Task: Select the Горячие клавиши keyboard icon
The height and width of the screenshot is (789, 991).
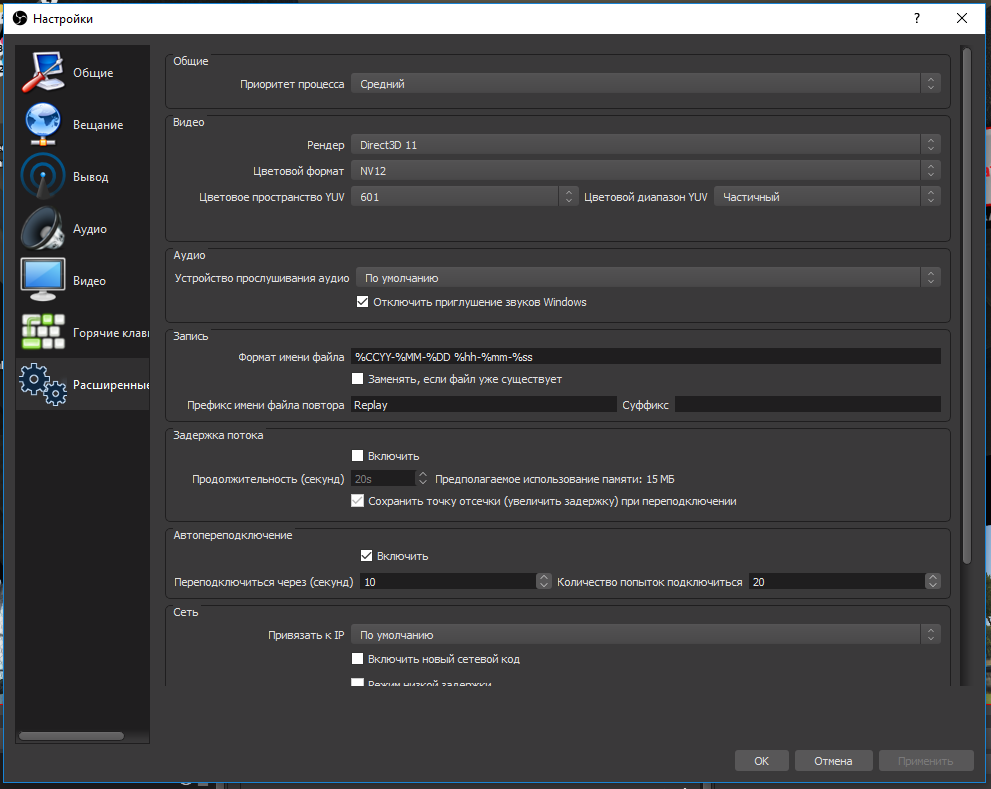Action: [43, 333]
